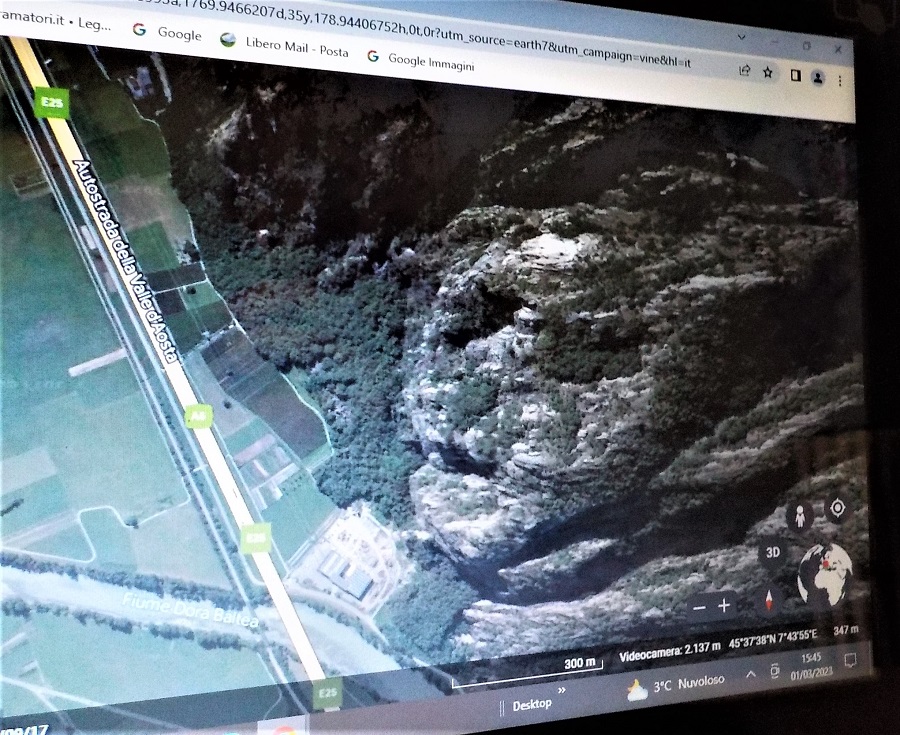Maximize the Chrome window

coord(807,45)
